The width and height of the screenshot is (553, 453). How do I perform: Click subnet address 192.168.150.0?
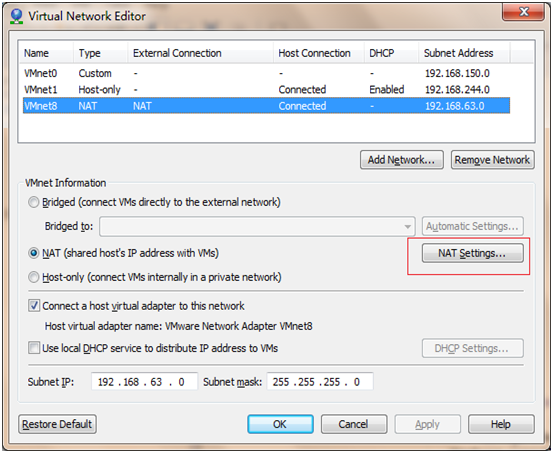pos(457,73)
